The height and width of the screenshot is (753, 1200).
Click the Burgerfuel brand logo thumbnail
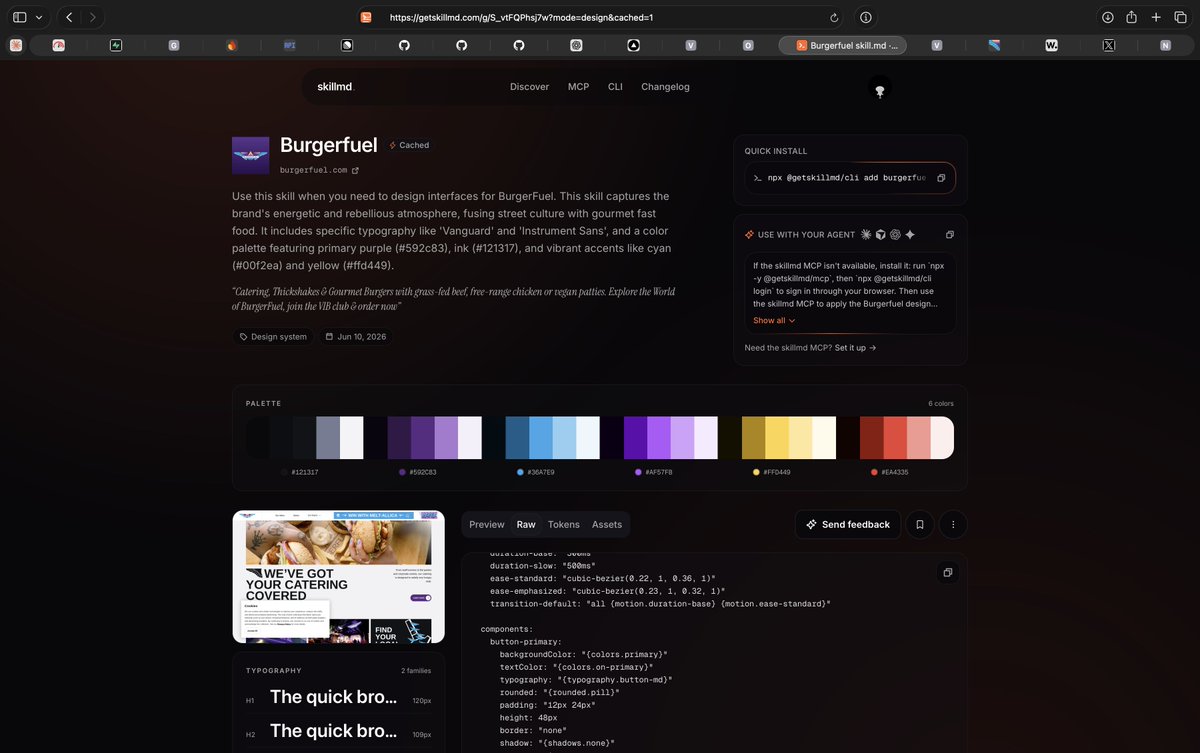click(251, 156)
